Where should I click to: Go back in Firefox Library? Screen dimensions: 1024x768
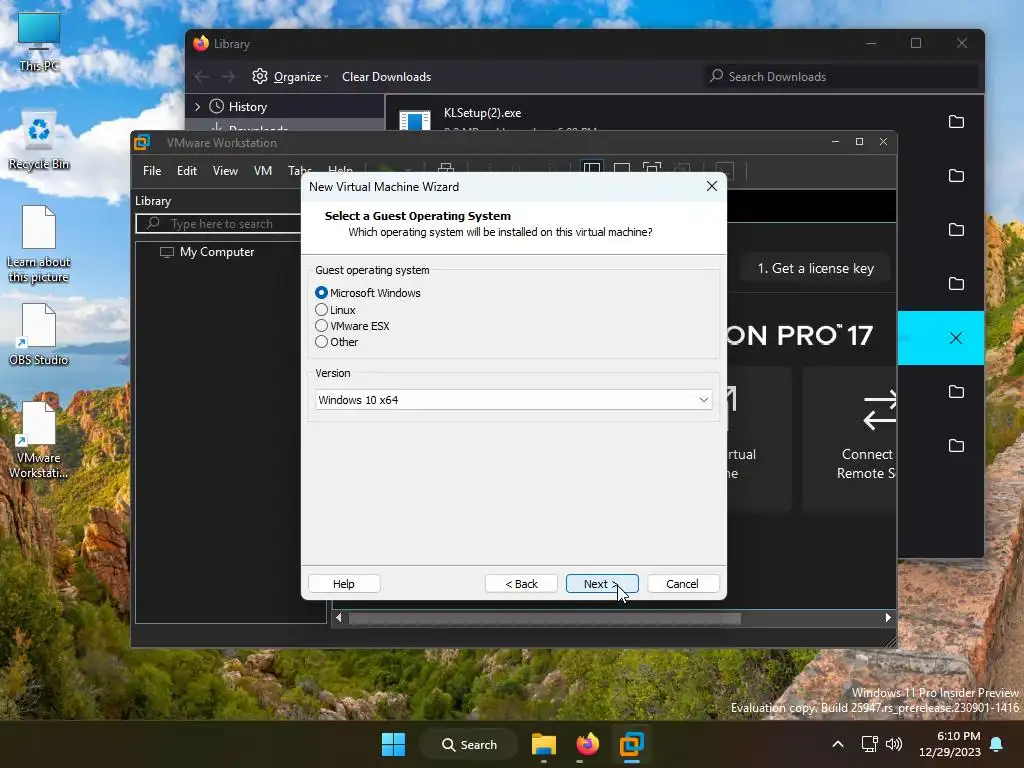point(202,77)
